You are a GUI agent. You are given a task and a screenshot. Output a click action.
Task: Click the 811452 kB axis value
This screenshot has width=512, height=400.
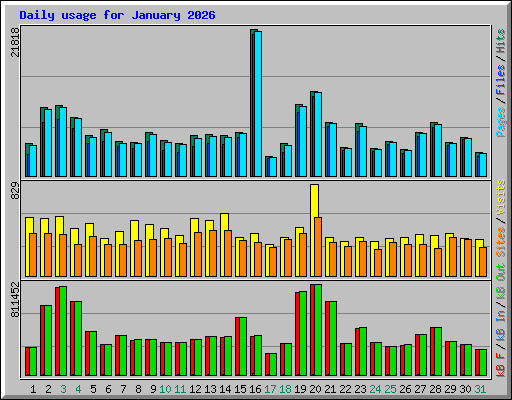tap(15, 299)
